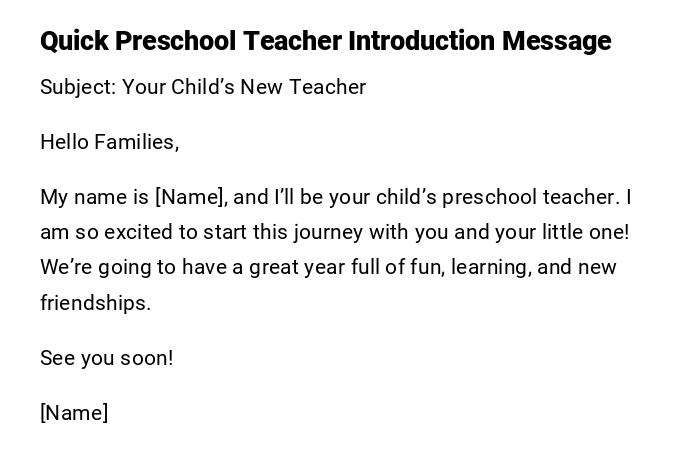Click the word "Families" in the greeting
This screenshot has width=700, height=475.
pos(136,142)
